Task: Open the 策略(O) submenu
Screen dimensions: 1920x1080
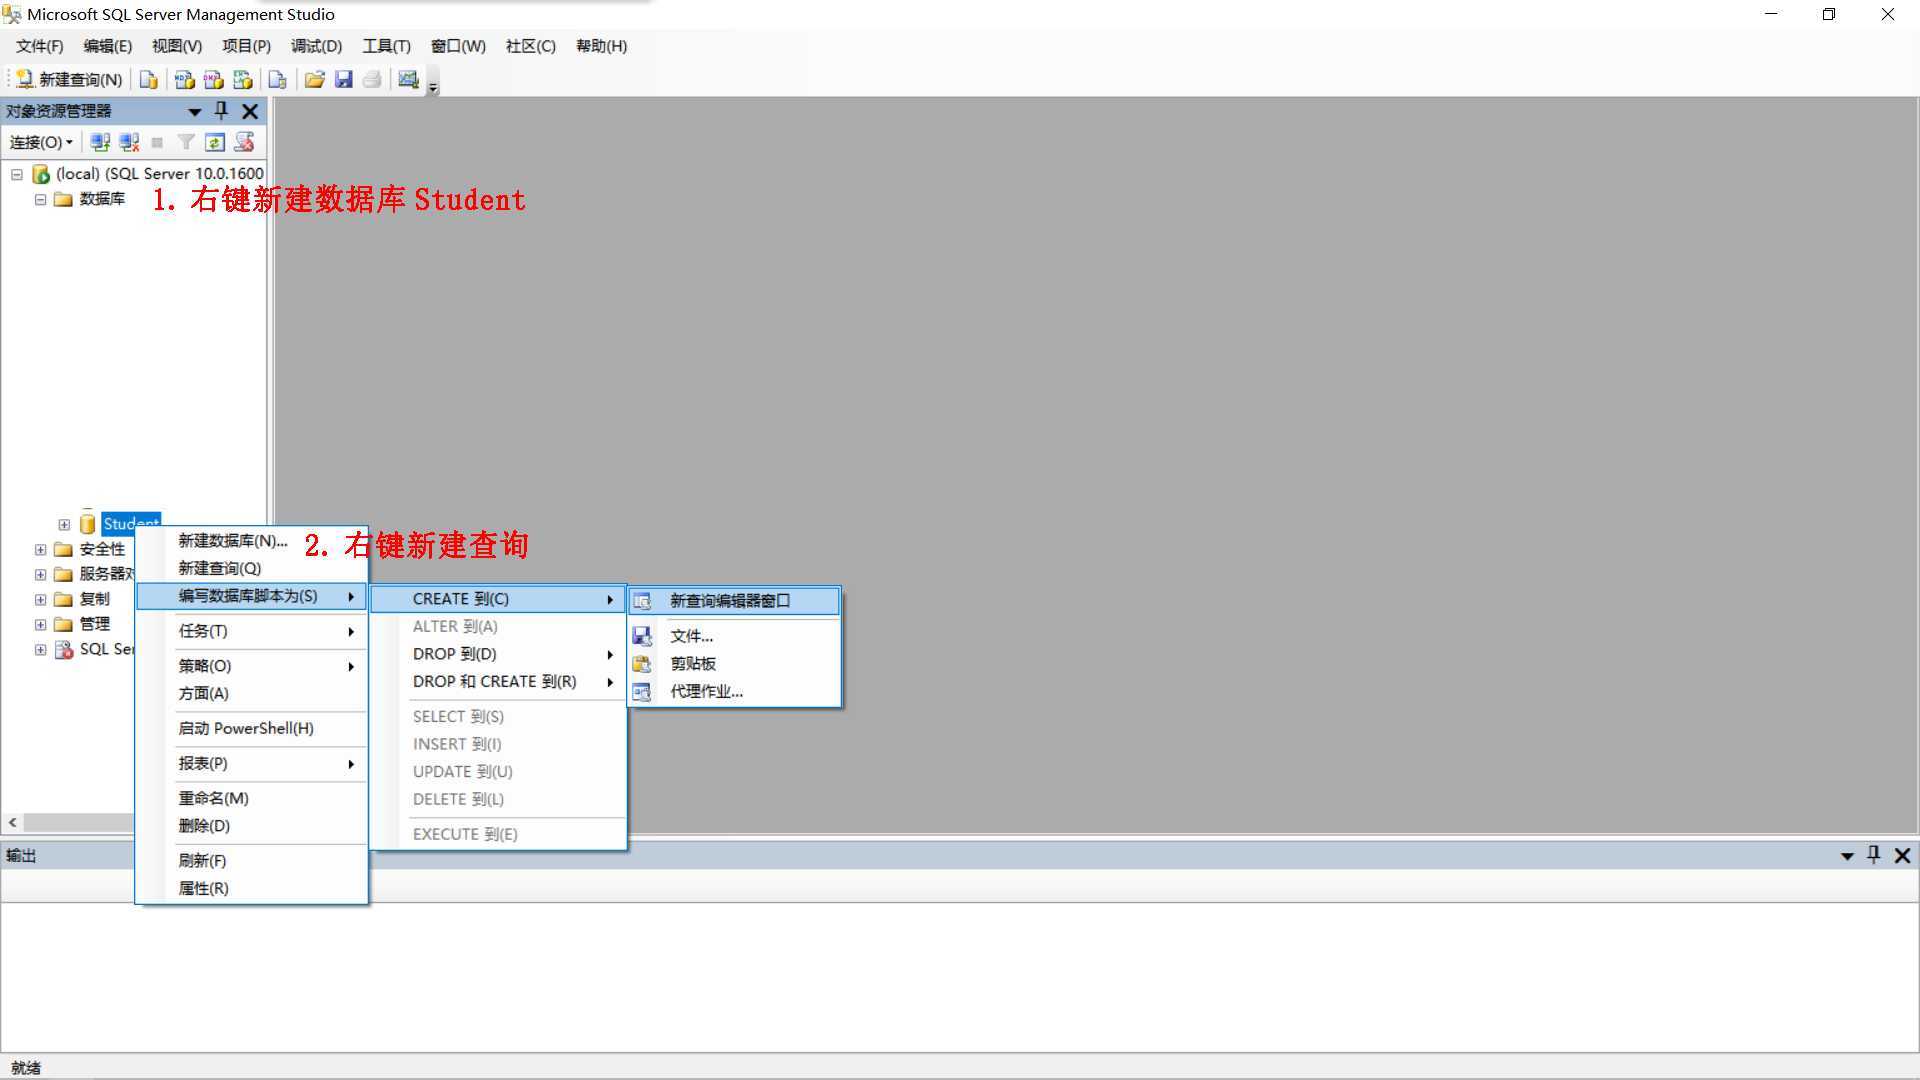Action: click(251, 666)
